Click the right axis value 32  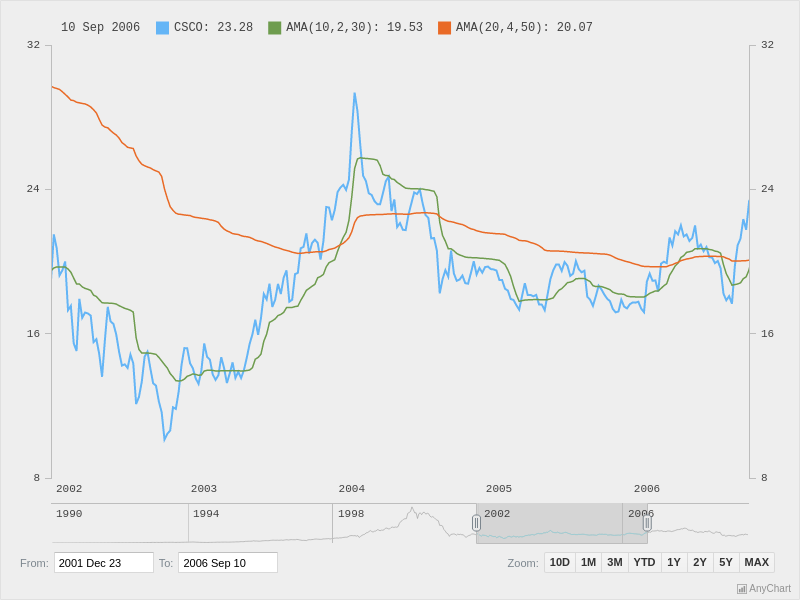click(767, 45)
